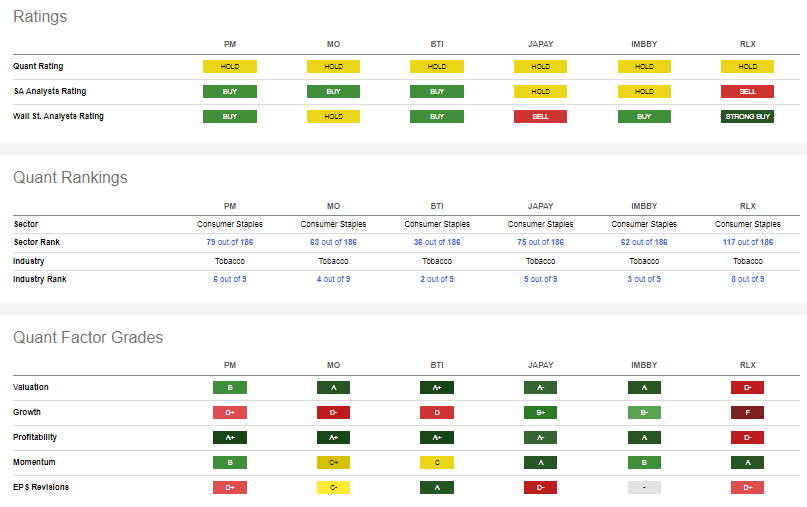807x507 pixels.
Task: Click PM SA Analysts Rating BUY badge
Action: (230, 92)
